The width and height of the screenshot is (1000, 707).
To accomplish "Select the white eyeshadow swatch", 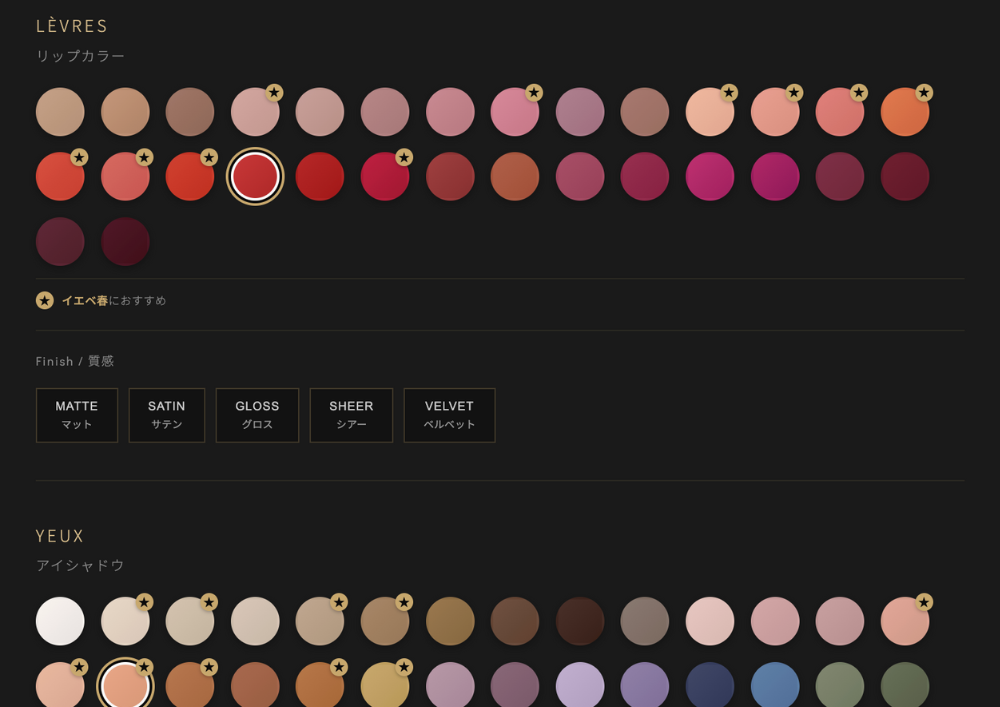I will point(60,621).
